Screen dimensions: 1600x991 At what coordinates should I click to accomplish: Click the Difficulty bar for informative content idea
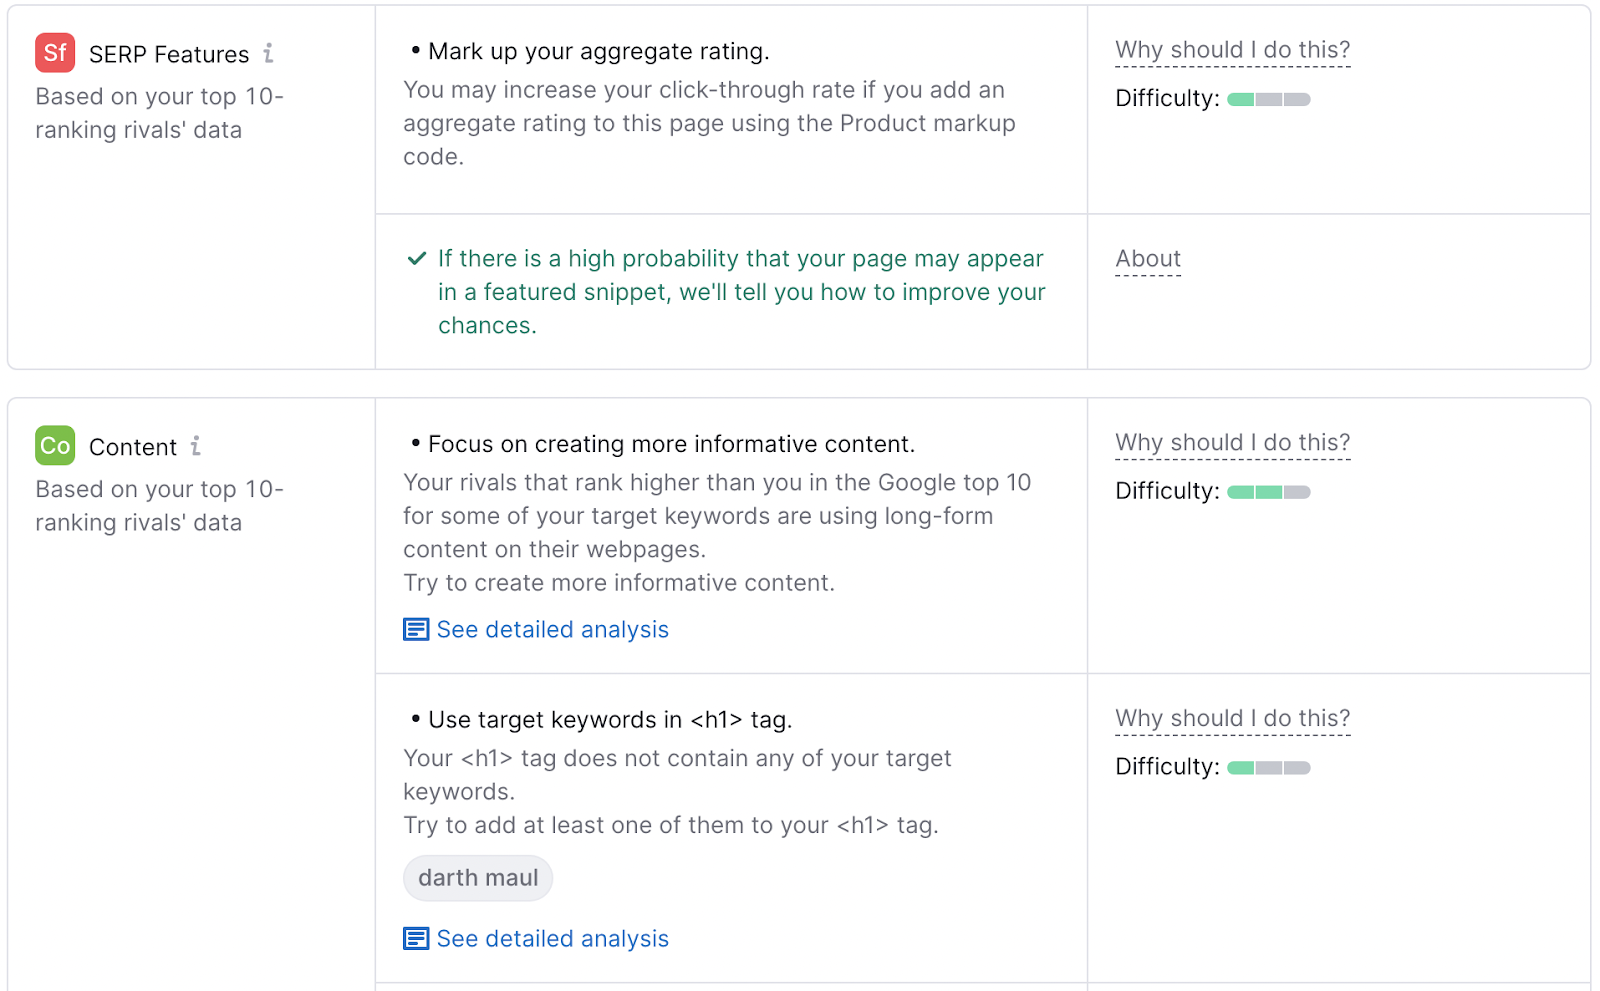1268,492
